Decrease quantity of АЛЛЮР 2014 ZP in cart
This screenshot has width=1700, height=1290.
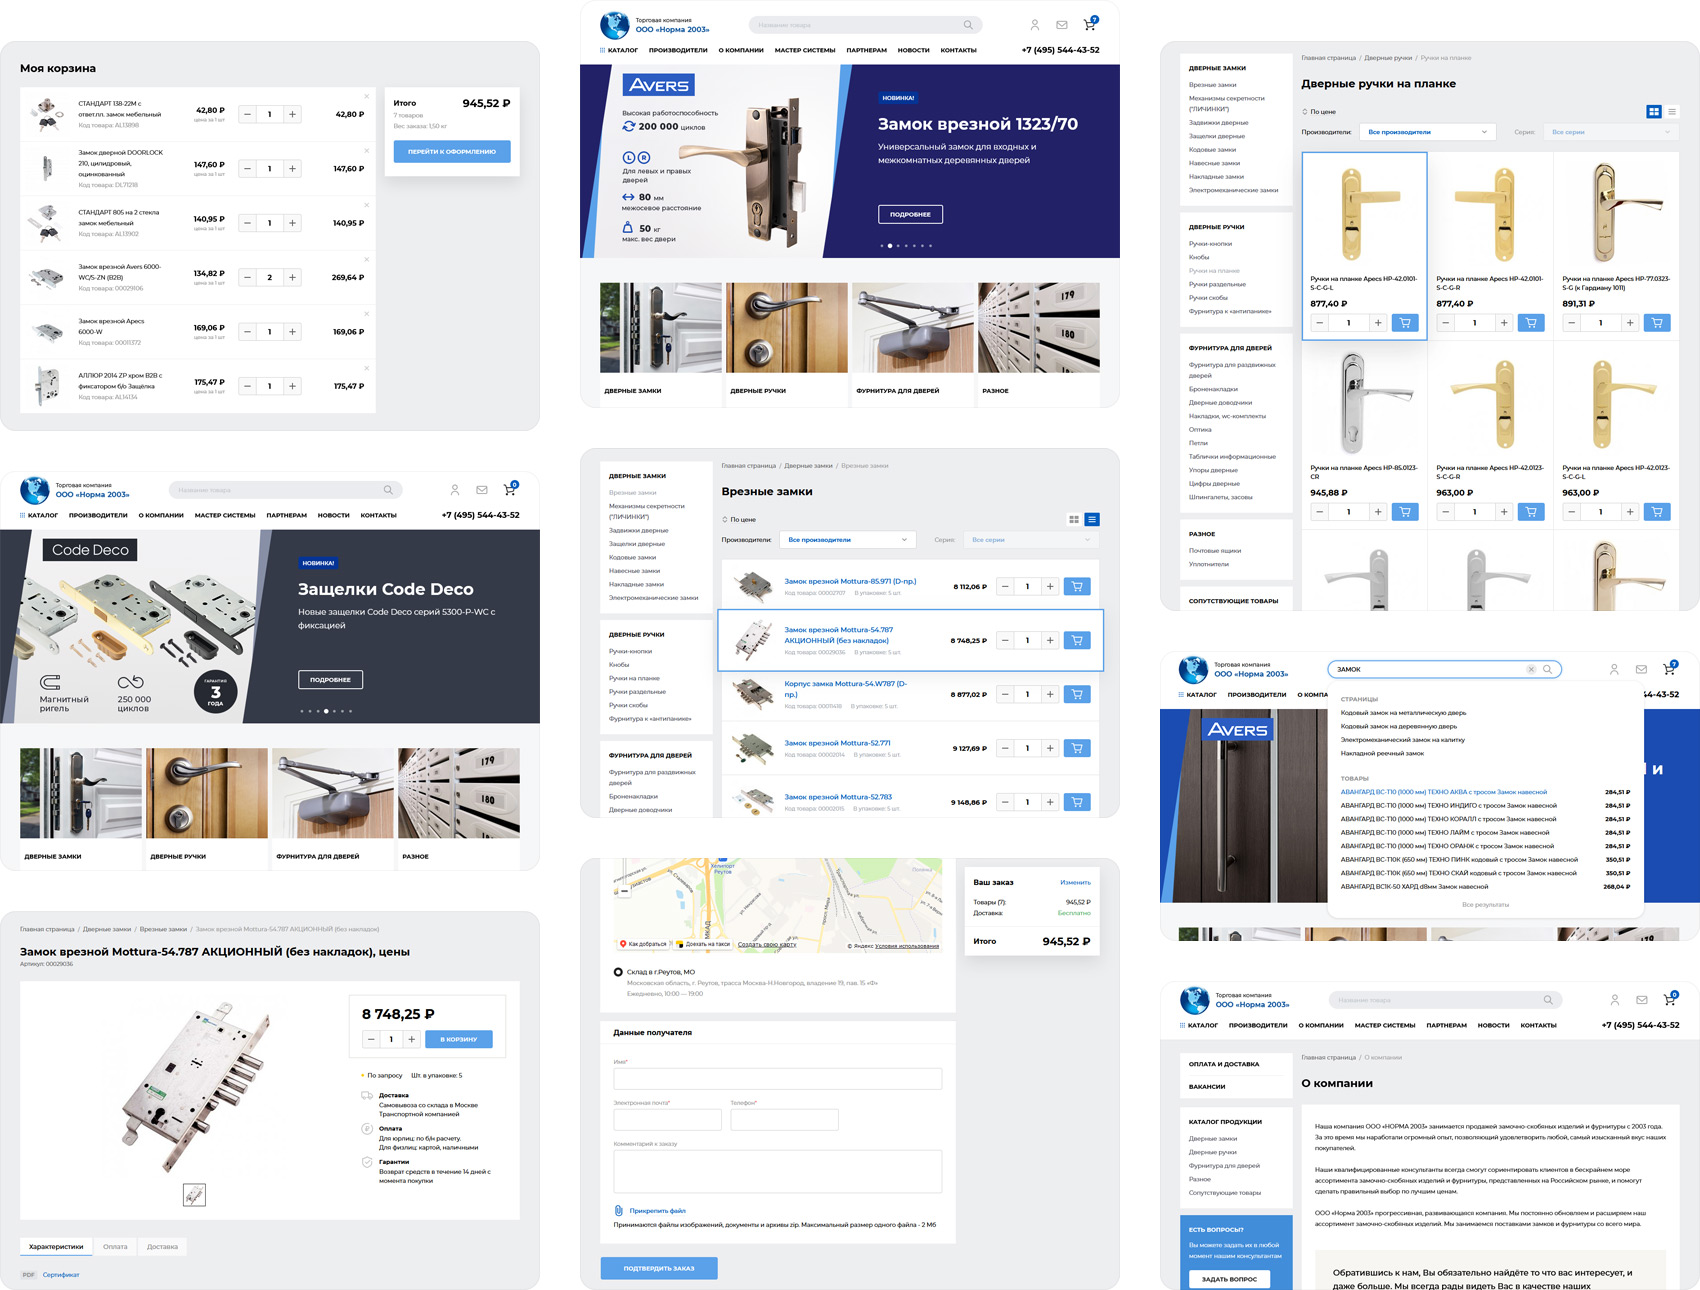point(247,386)
